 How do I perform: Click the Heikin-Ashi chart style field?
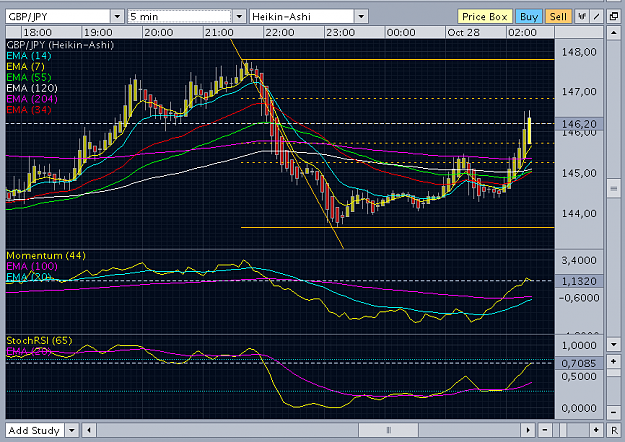pyautogui.click(x=302, y=17)
